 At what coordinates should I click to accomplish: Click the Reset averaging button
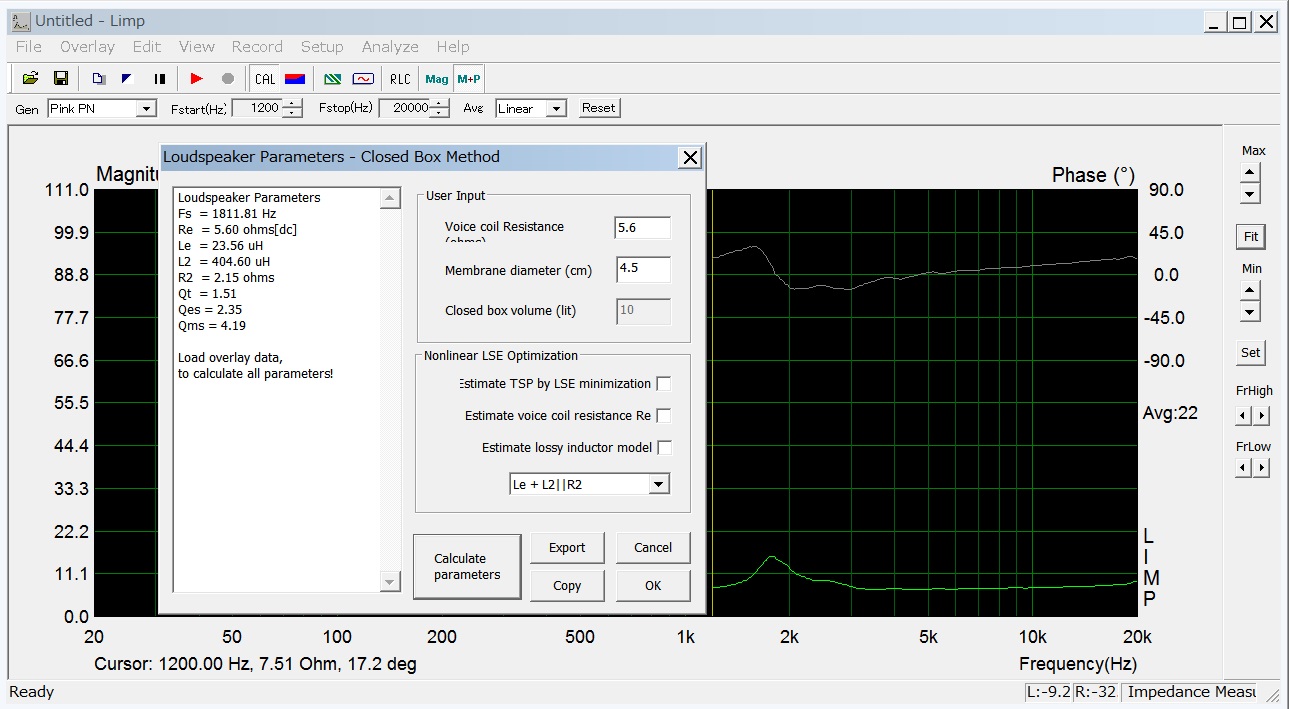[x=598, y=108]
